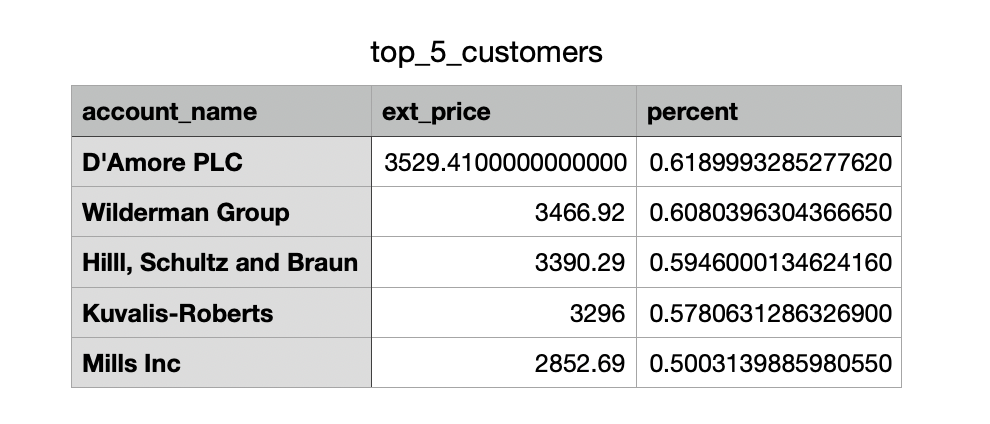Select the 0.5946000134624160 percent cell

coord(768,262)
